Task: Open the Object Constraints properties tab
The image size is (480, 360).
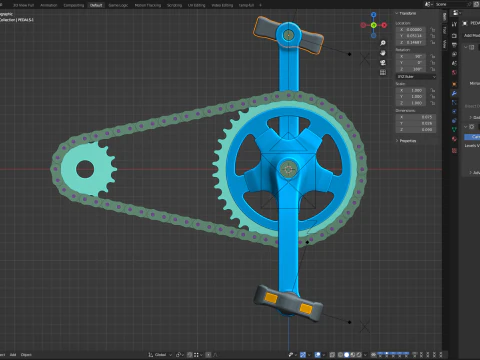Action: [454, 121]
